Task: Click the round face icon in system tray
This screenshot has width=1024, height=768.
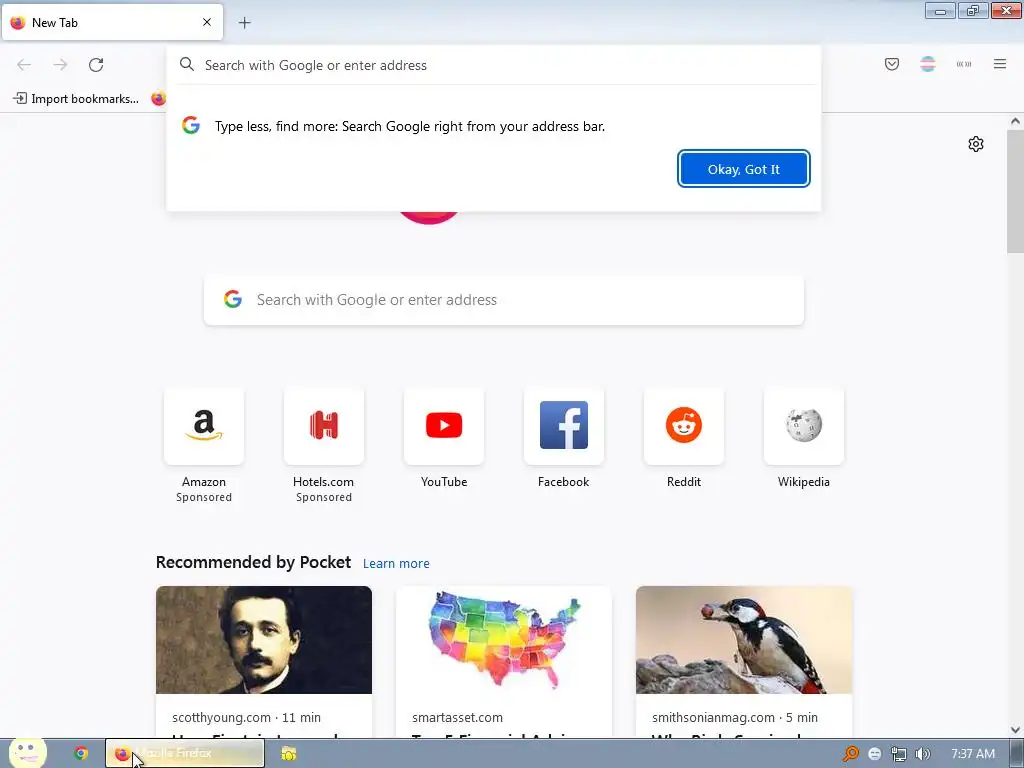Action: click(x=874, y=754)
